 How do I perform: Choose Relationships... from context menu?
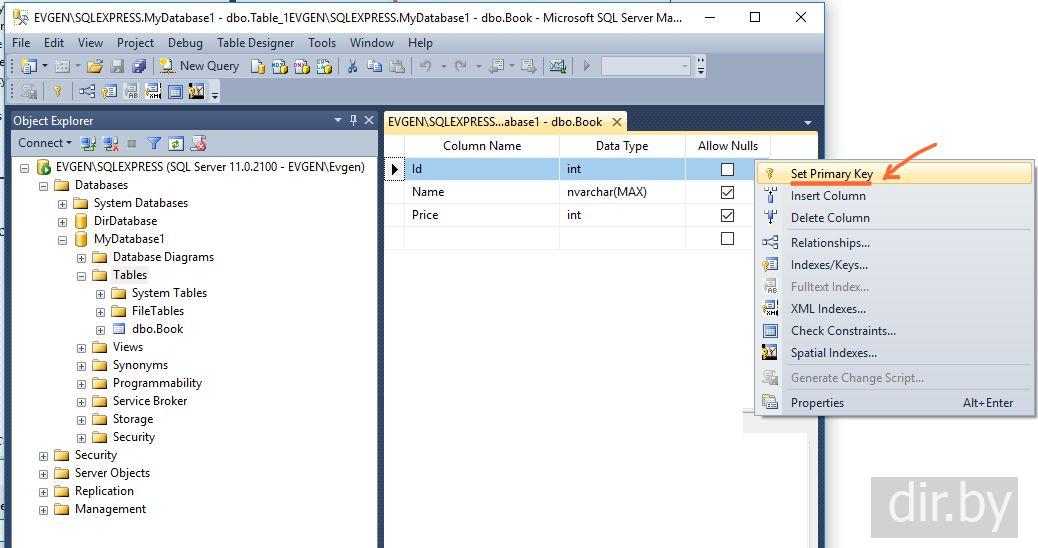coord(894,243)
